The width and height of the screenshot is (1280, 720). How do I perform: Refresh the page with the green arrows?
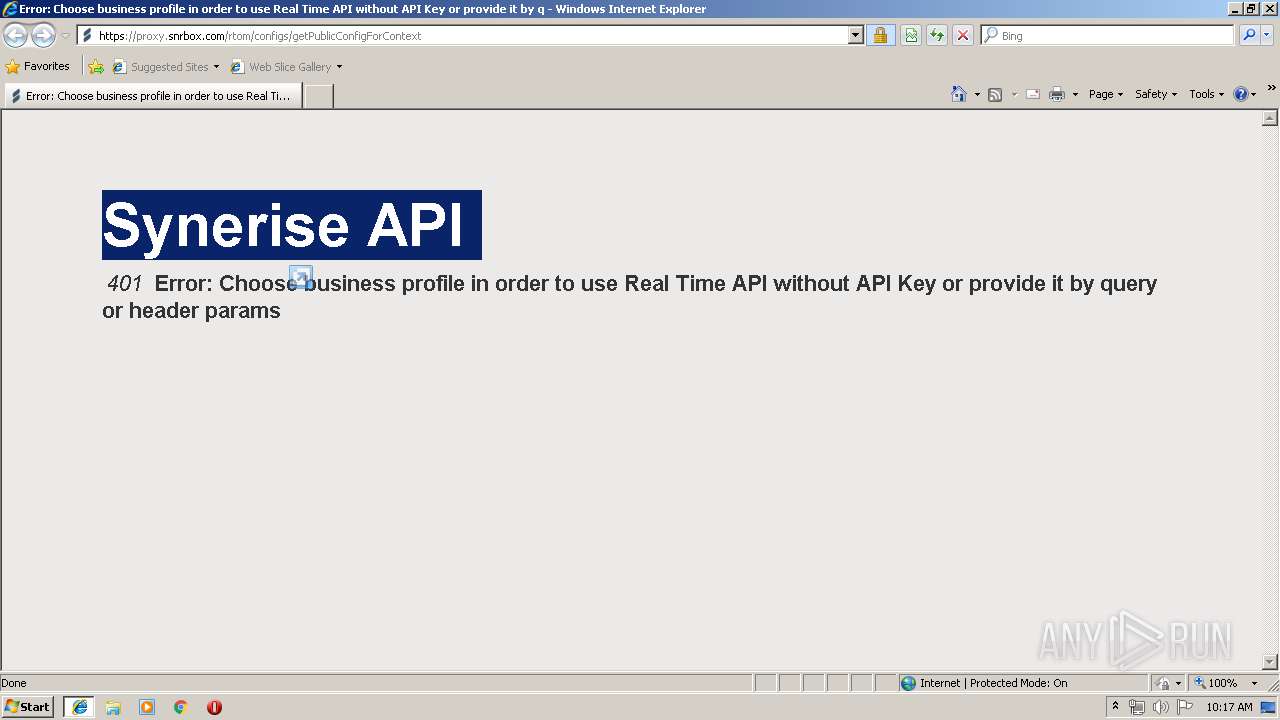point(937,36)
